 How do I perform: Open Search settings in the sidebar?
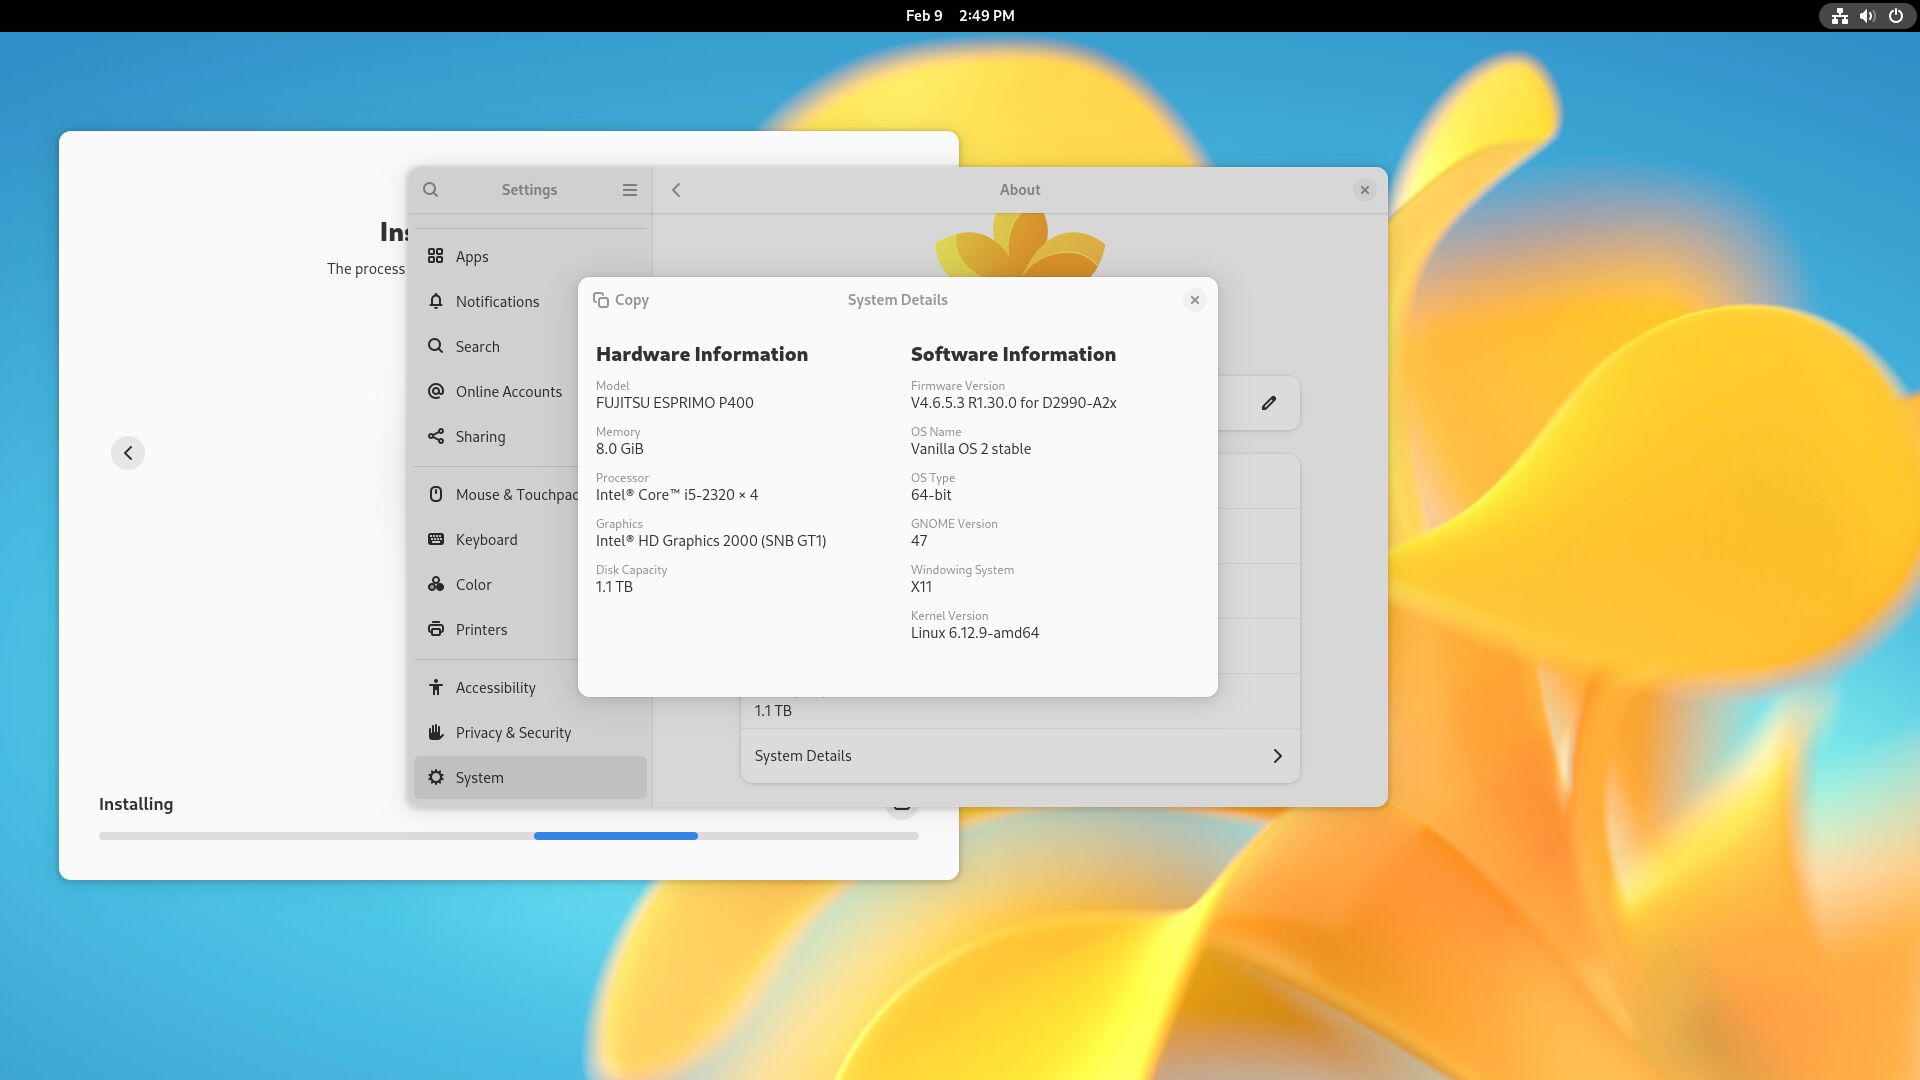tap(530, 346)
